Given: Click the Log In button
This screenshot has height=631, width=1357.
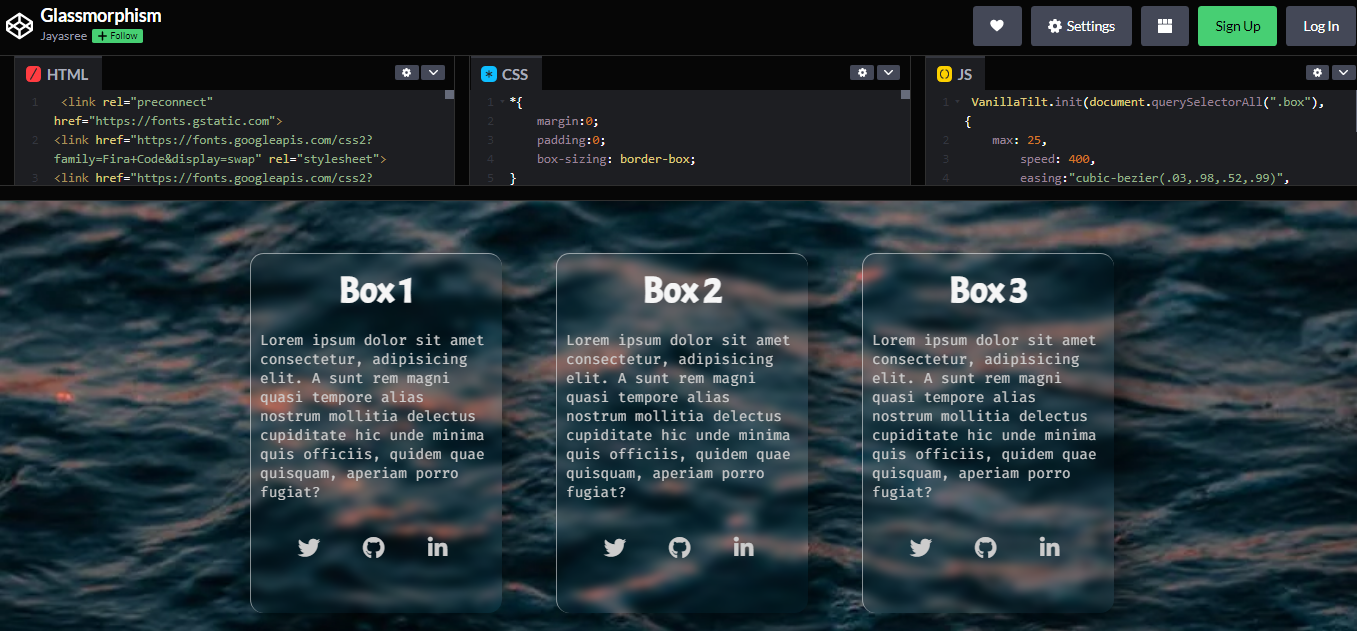Looking at the screenshot, I should [x=1320, y=26].
